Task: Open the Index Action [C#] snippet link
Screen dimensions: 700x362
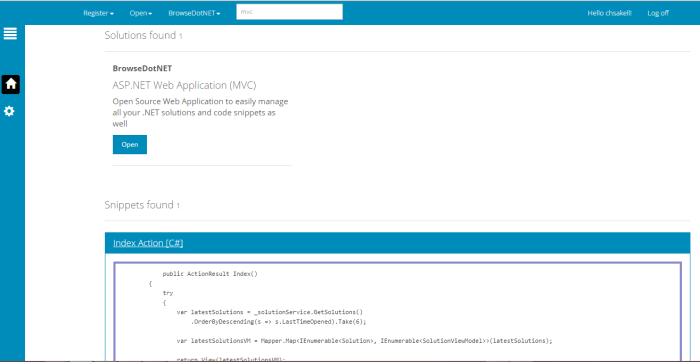Action: pos(148,243)
